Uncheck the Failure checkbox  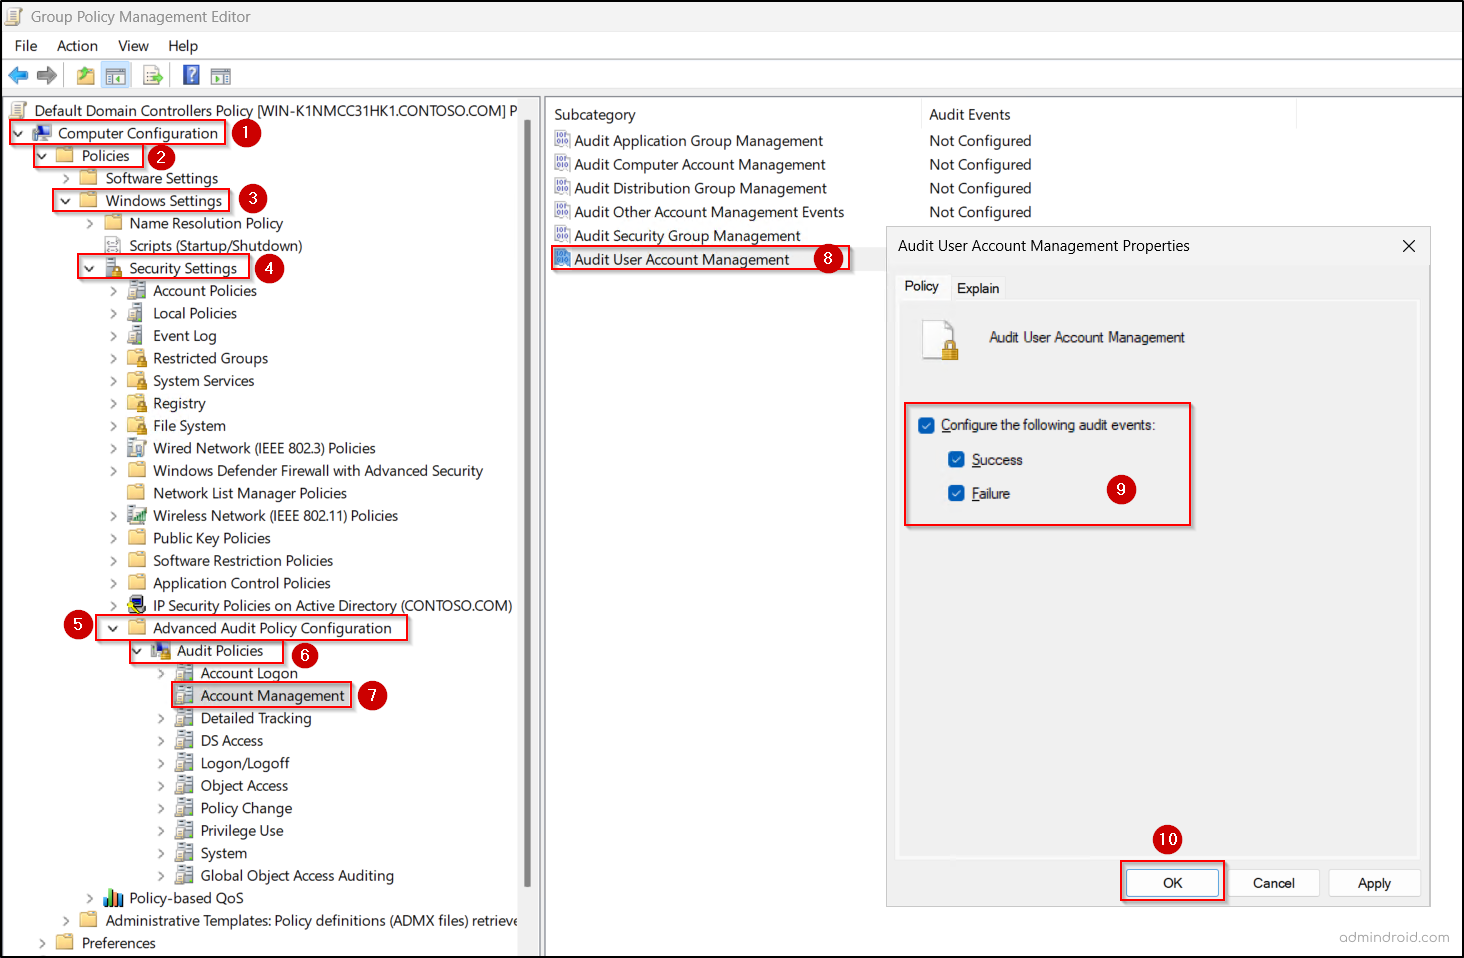(x=956, y=492)
